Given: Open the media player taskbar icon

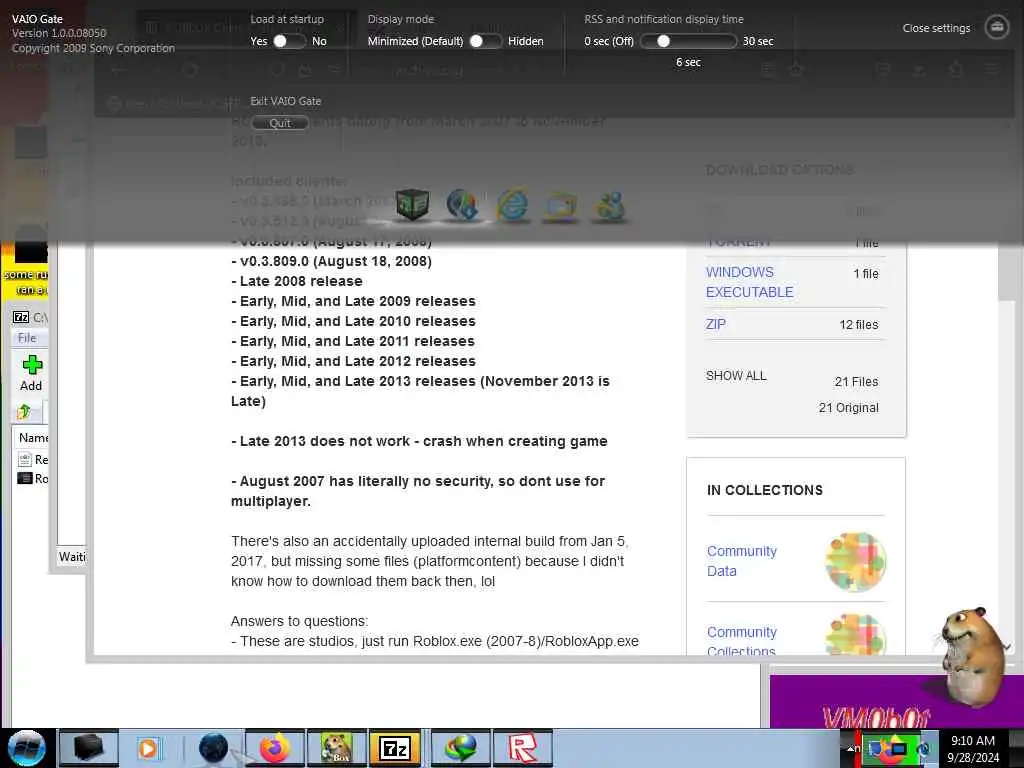Looking at the screenshot, I should (x=149, y=748).
